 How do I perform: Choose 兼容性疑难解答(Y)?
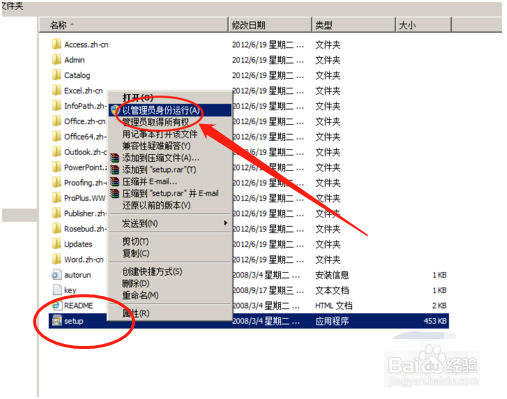[171, 146]
